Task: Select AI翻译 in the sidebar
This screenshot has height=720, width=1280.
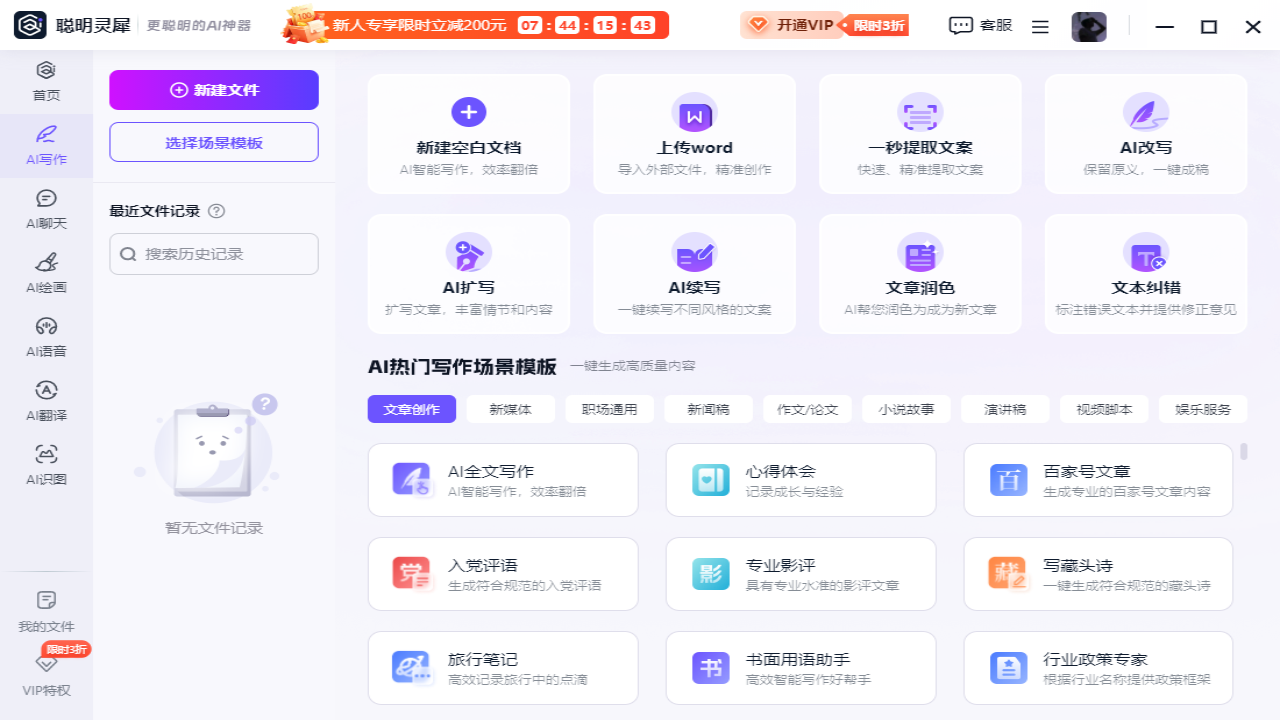Action: point(46,398)
